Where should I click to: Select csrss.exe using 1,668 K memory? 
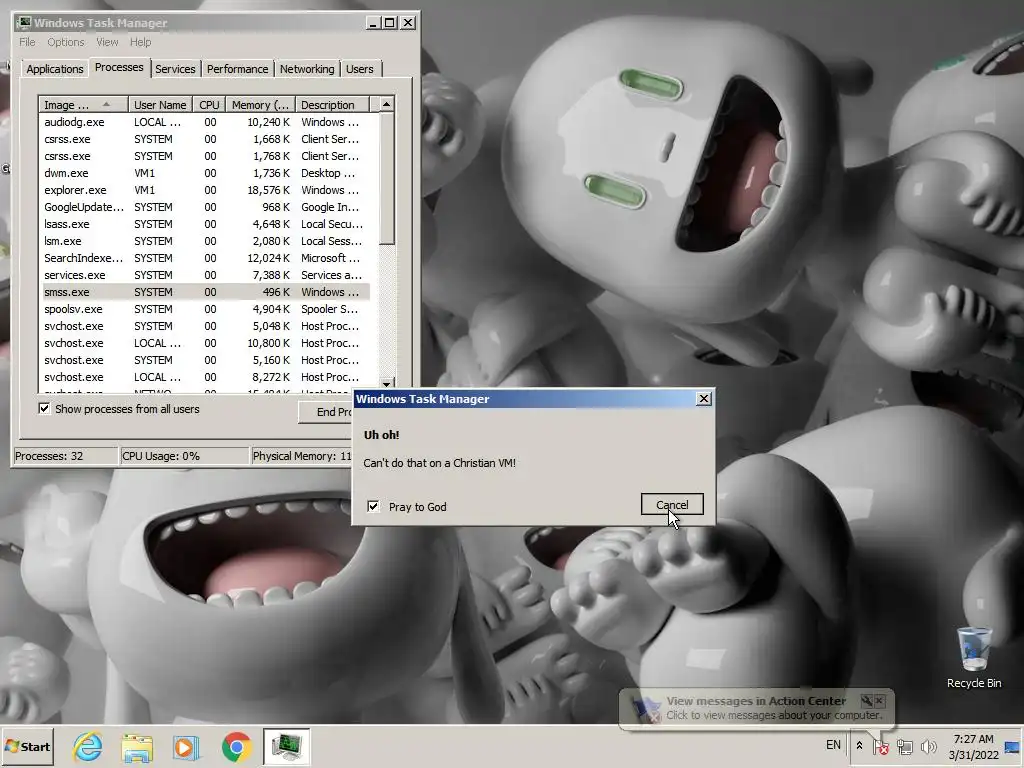[x=206, y=139]
